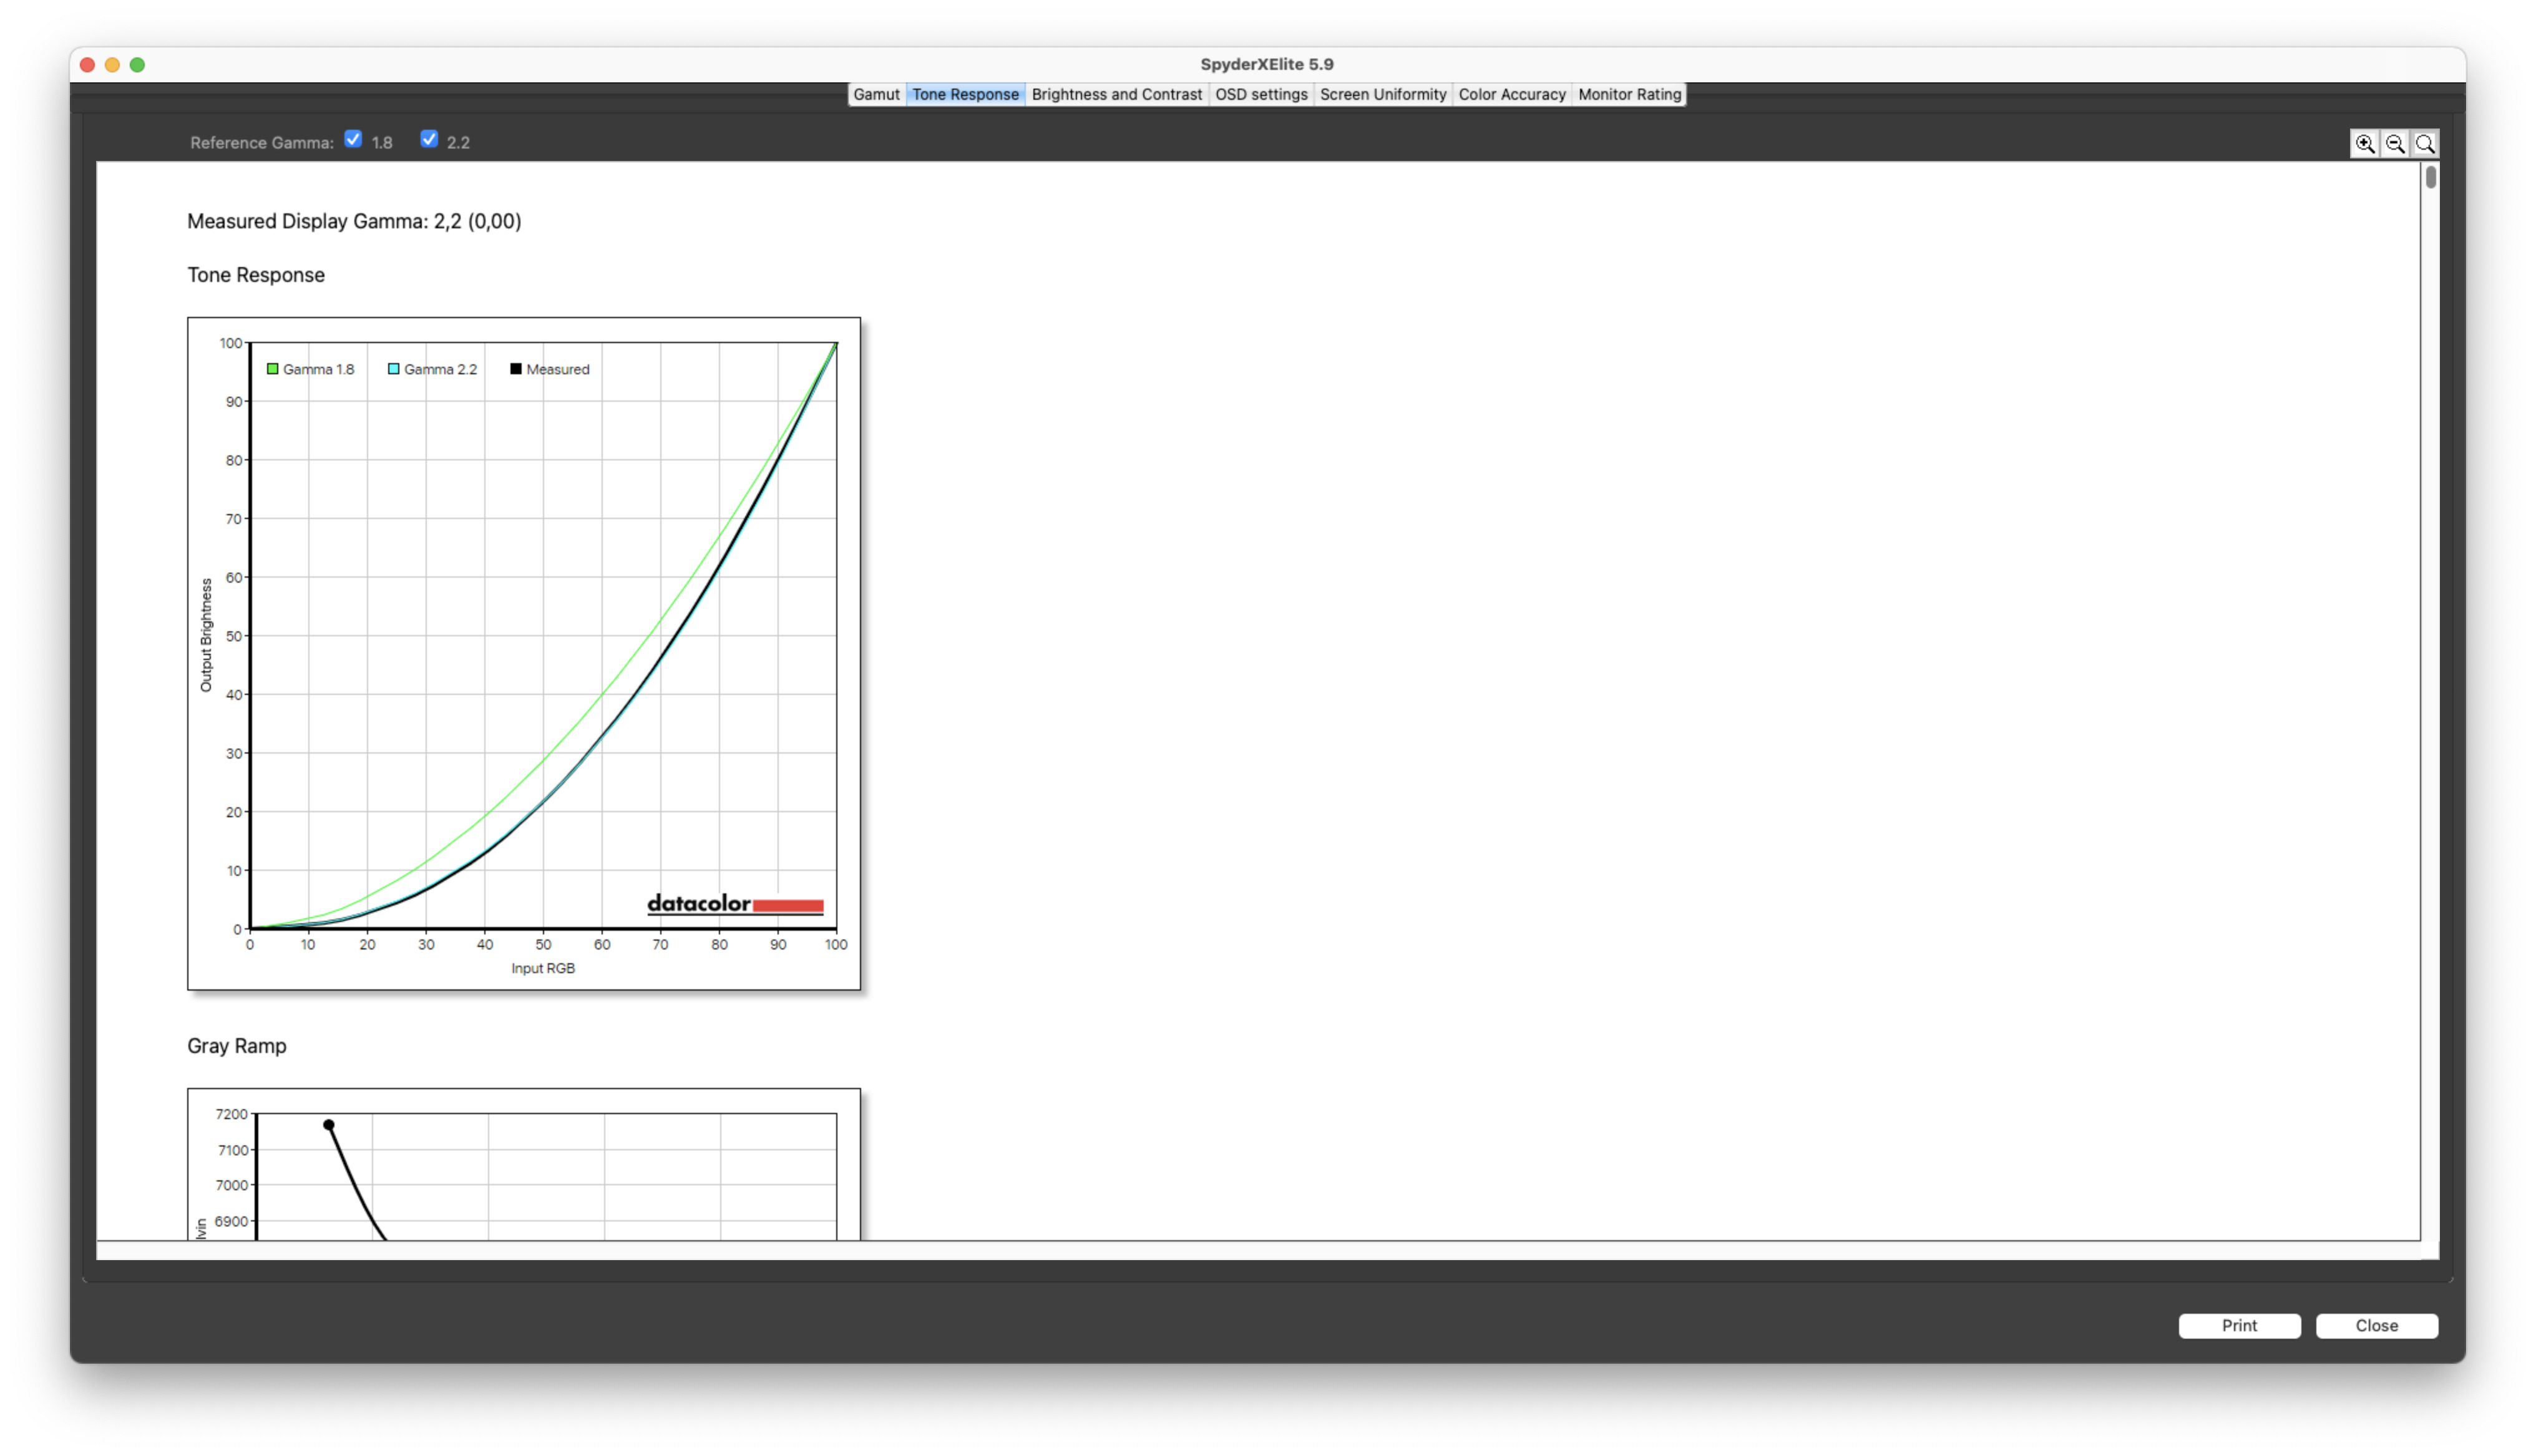
Task: Click the Print button
Action: point(2239,1325)
